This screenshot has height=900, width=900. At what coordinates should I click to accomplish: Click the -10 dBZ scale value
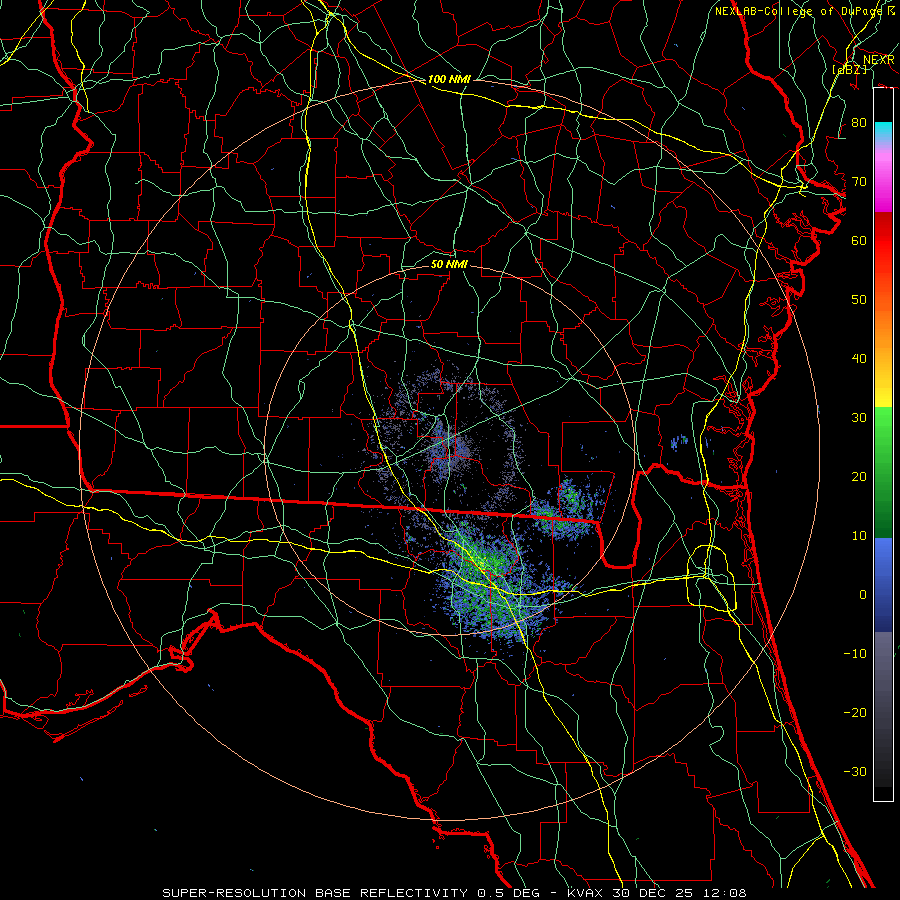[x=855, y=654]
